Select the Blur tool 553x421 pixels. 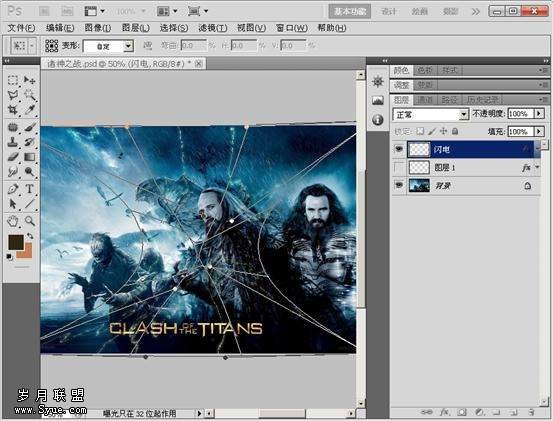pyautogui.click(x=13, y=172)
